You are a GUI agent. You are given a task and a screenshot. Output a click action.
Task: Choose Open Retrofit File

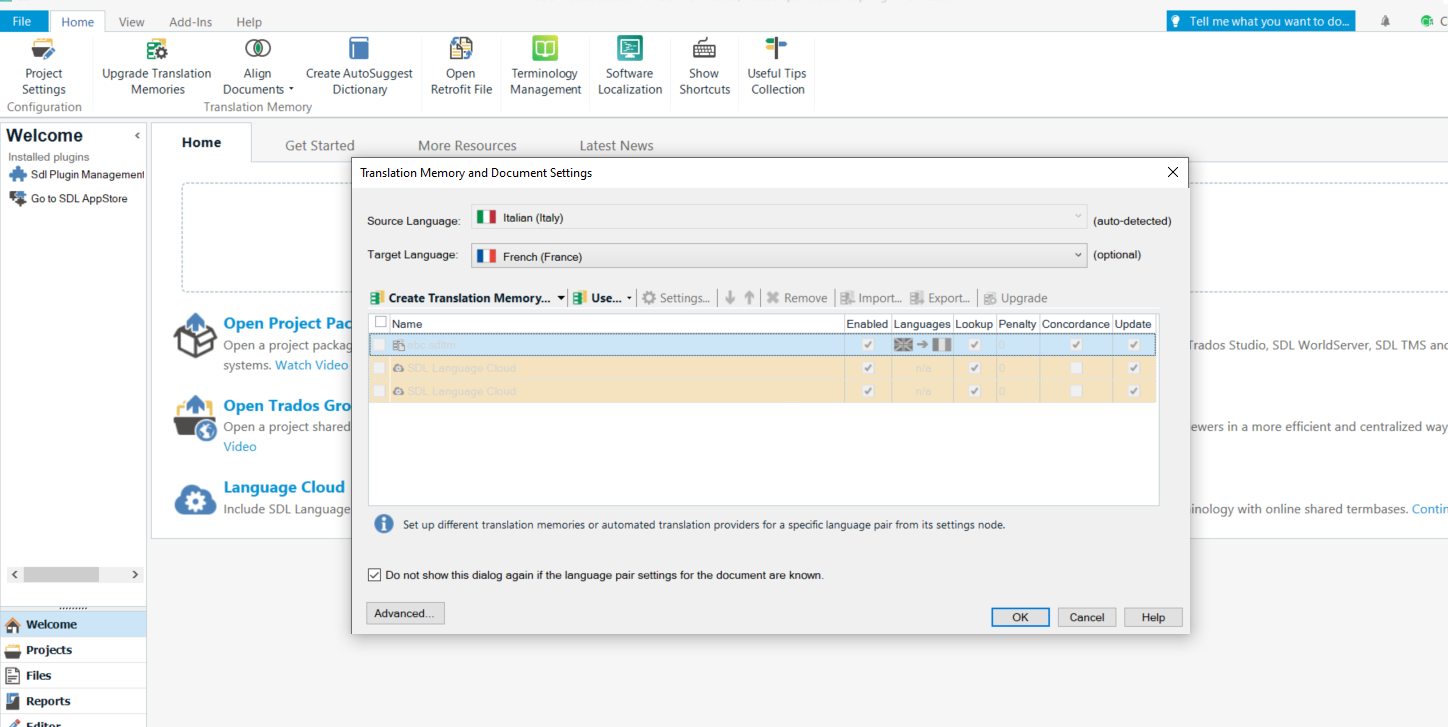[x=461, y=66]
